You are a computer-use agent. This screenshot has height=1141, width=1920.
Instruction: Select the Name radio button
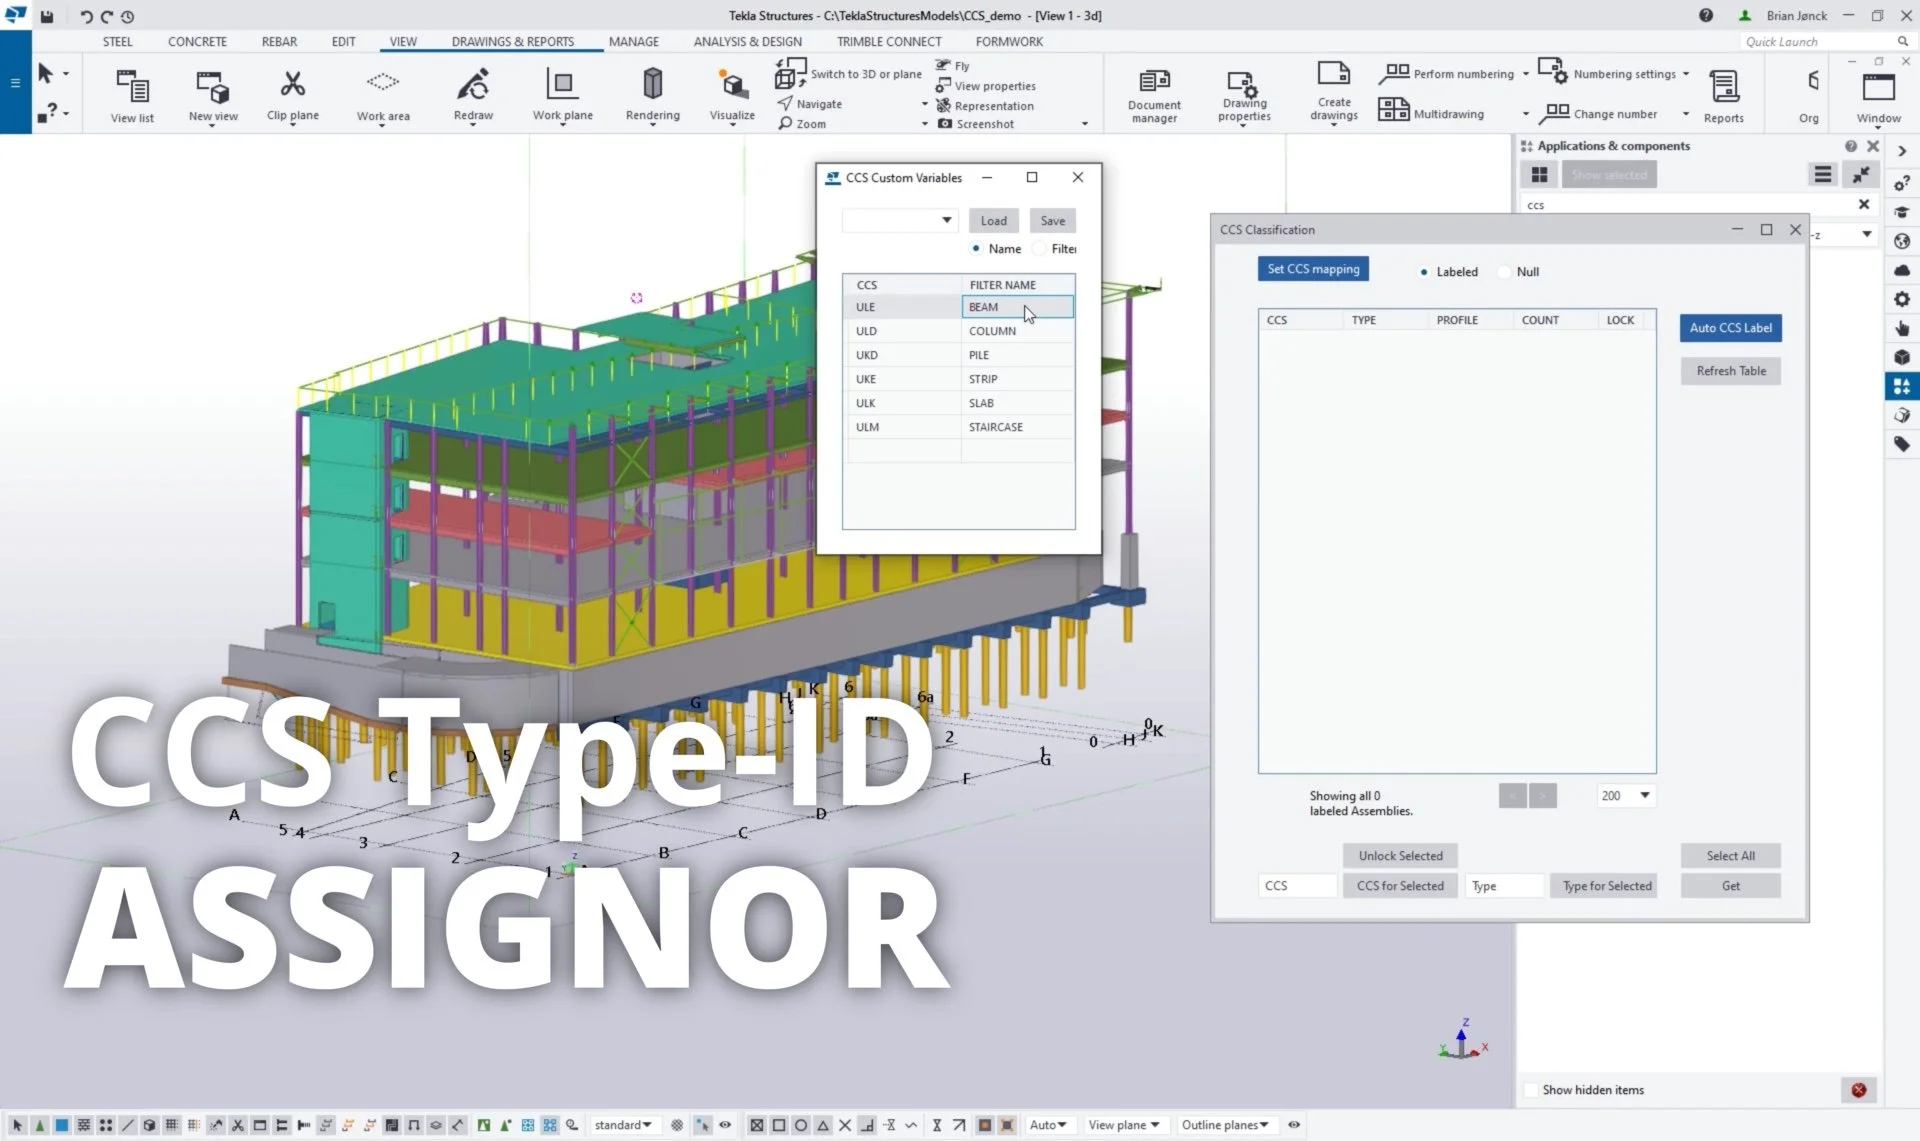[x=976, y=248]
